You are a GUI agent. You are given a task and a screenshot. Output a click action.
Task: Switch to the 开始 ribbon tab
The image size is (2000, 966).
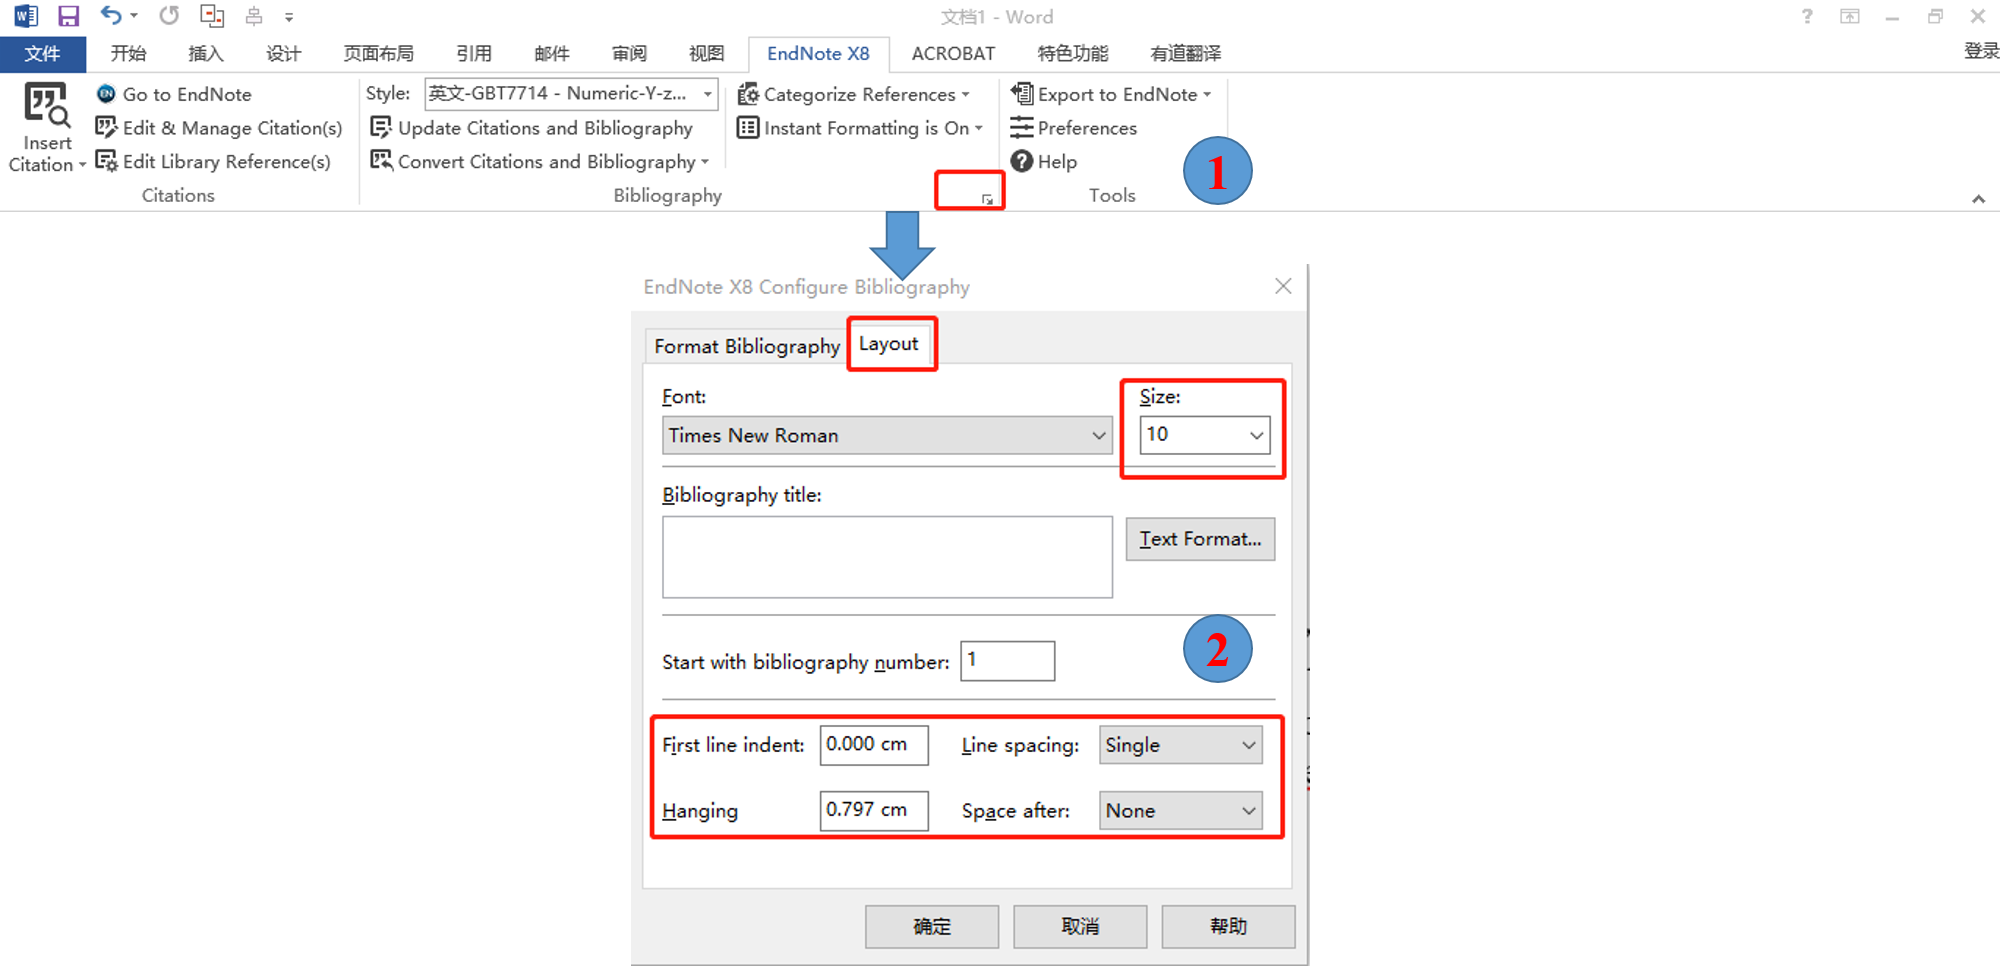click(129, 54)
